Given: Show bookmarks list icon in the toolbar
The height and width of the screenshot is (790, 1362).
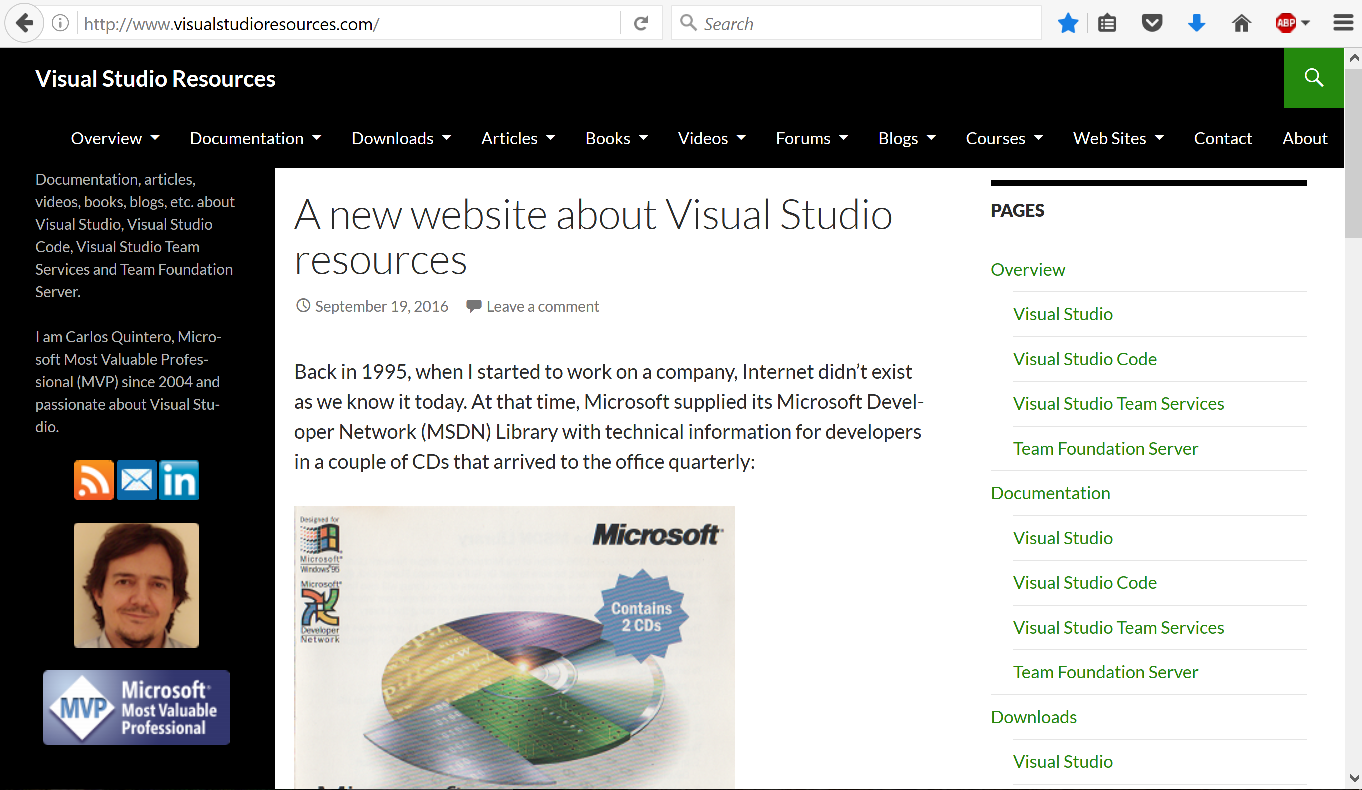Looking at the screenshot, I should click(1107, 23).
